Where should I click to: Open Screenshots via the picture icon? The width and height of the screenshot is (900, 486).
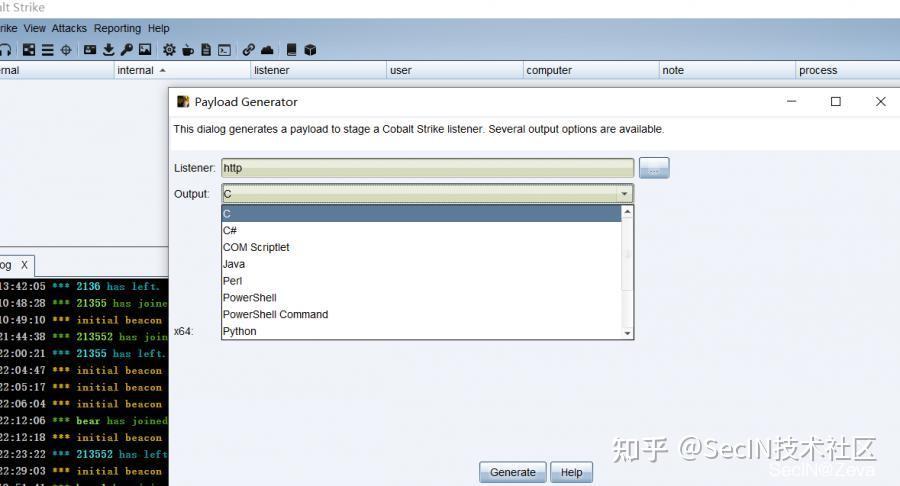145,50
